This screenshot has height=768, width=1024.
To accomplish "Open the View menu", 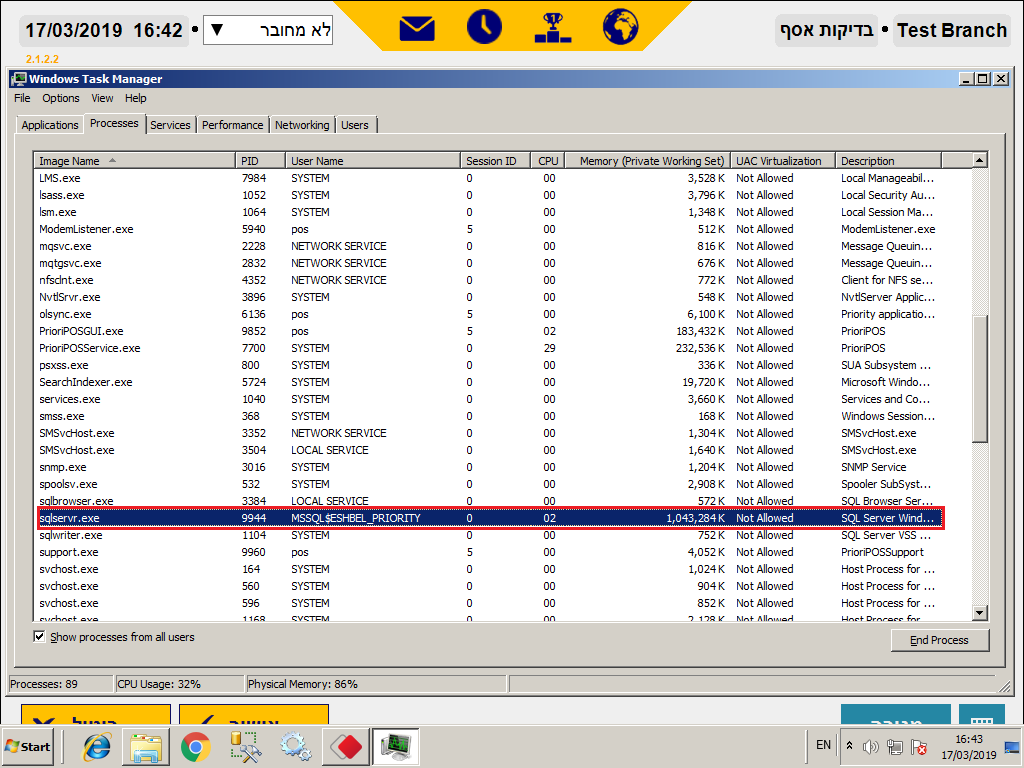I will tap(102, 98).
